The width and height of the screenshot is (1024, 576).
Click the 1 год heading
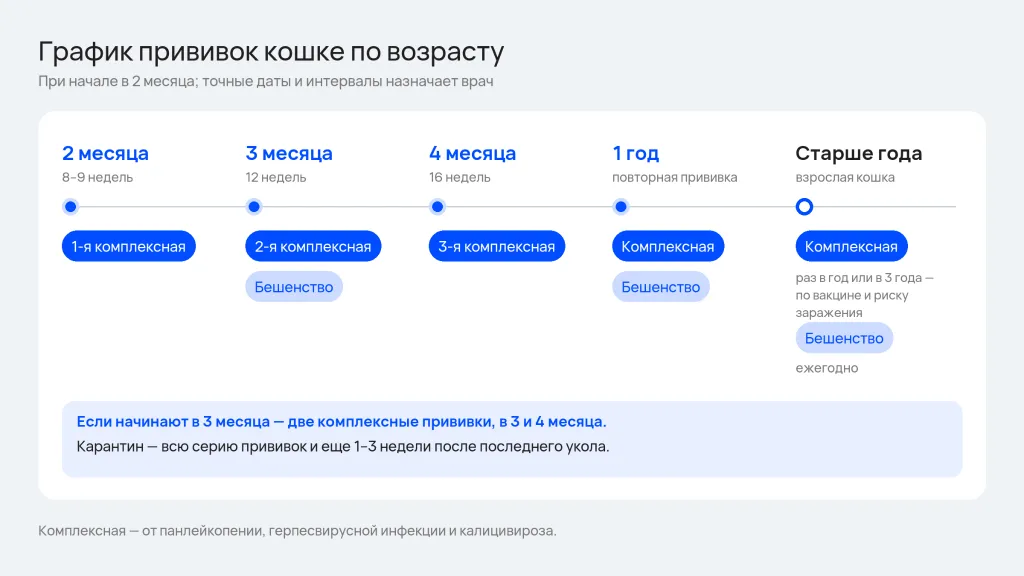coord(635,153)
